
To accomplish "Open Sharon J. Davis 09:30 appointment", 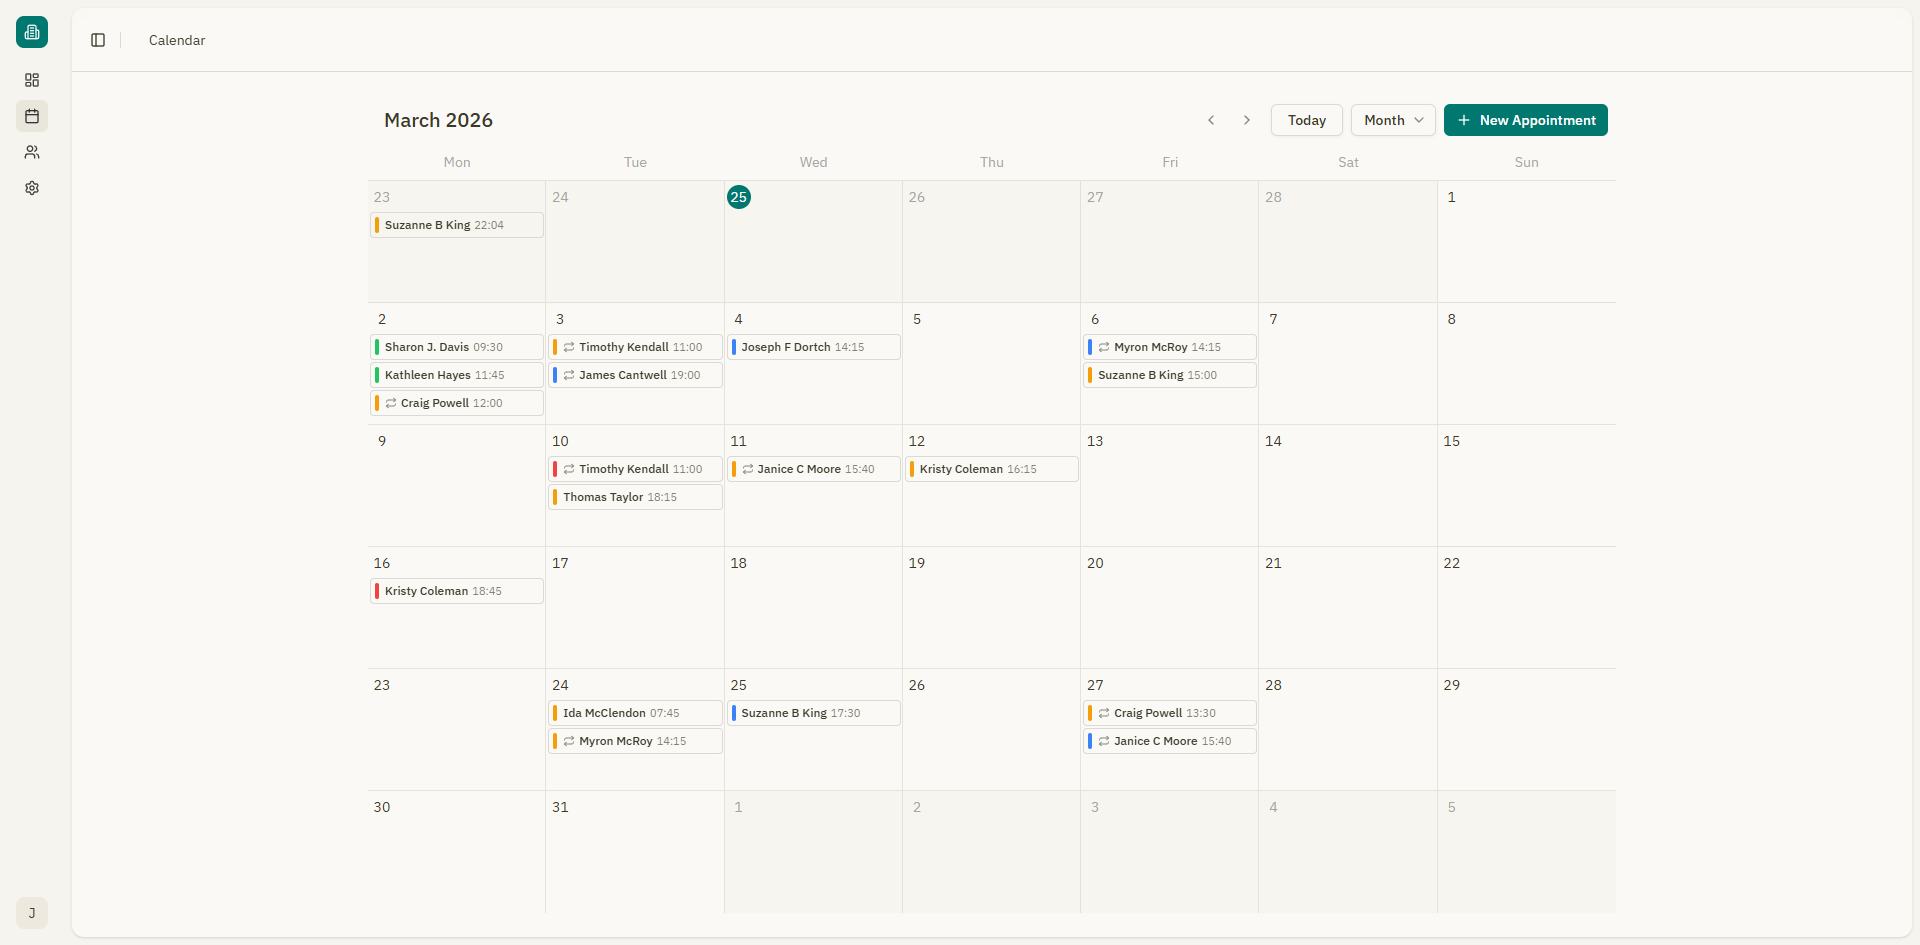I will (457, 347).
